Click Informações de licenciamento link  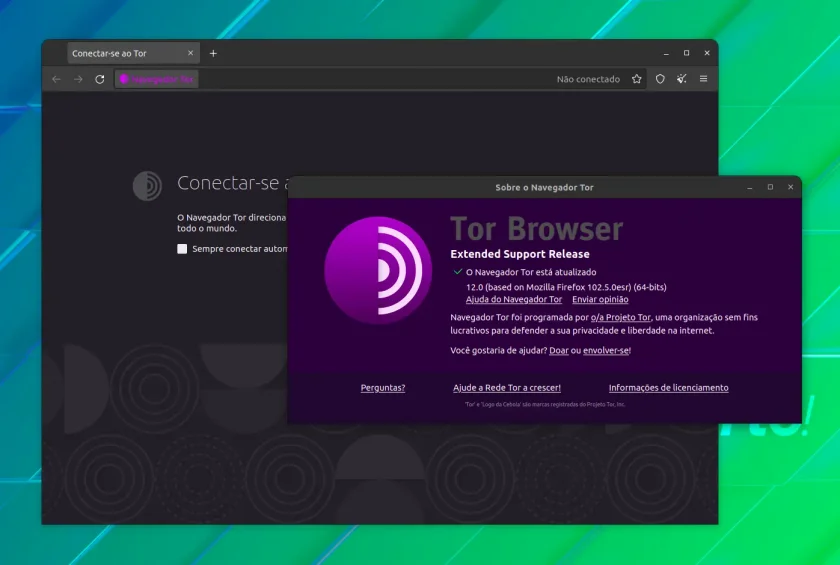[x=669, y=388]
